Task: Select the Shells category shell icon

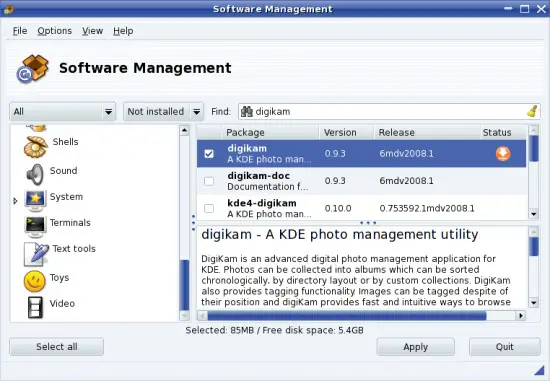Action: tap(36, 146)
